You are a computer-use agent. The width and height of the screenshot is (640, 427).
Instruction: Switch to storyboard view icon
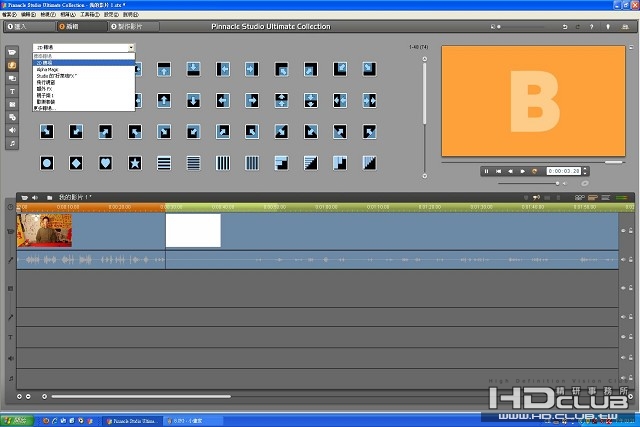pyautogui.click(x=580, y=198)
